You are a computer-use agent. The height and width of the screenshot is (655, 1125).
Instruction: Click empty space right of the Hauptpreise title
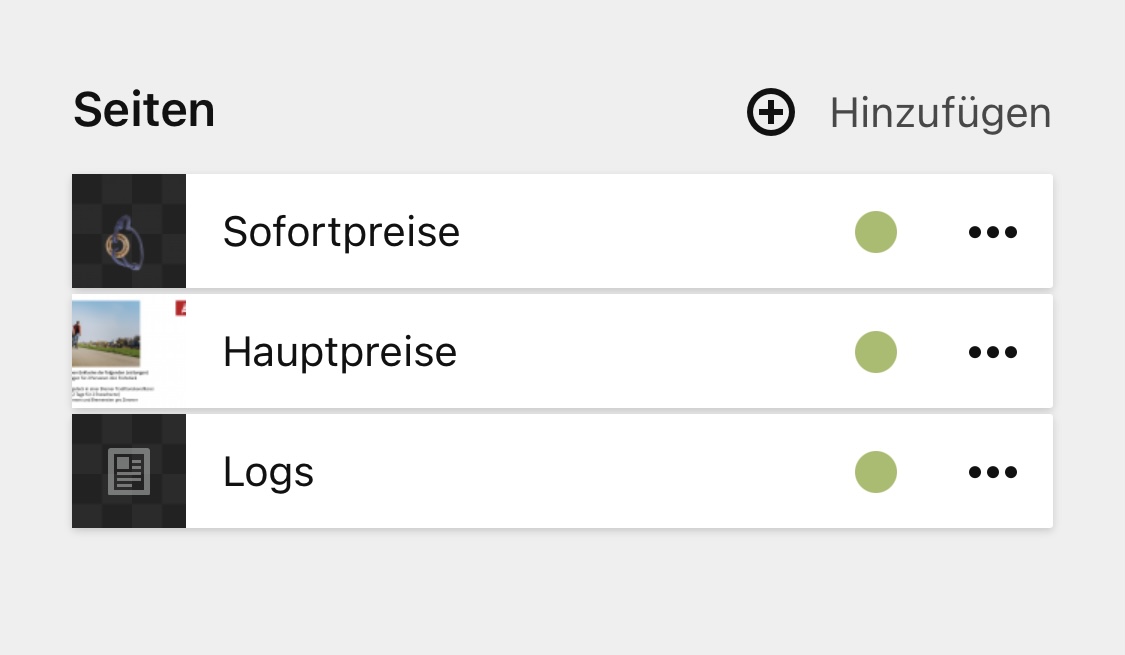click(650, 352)
